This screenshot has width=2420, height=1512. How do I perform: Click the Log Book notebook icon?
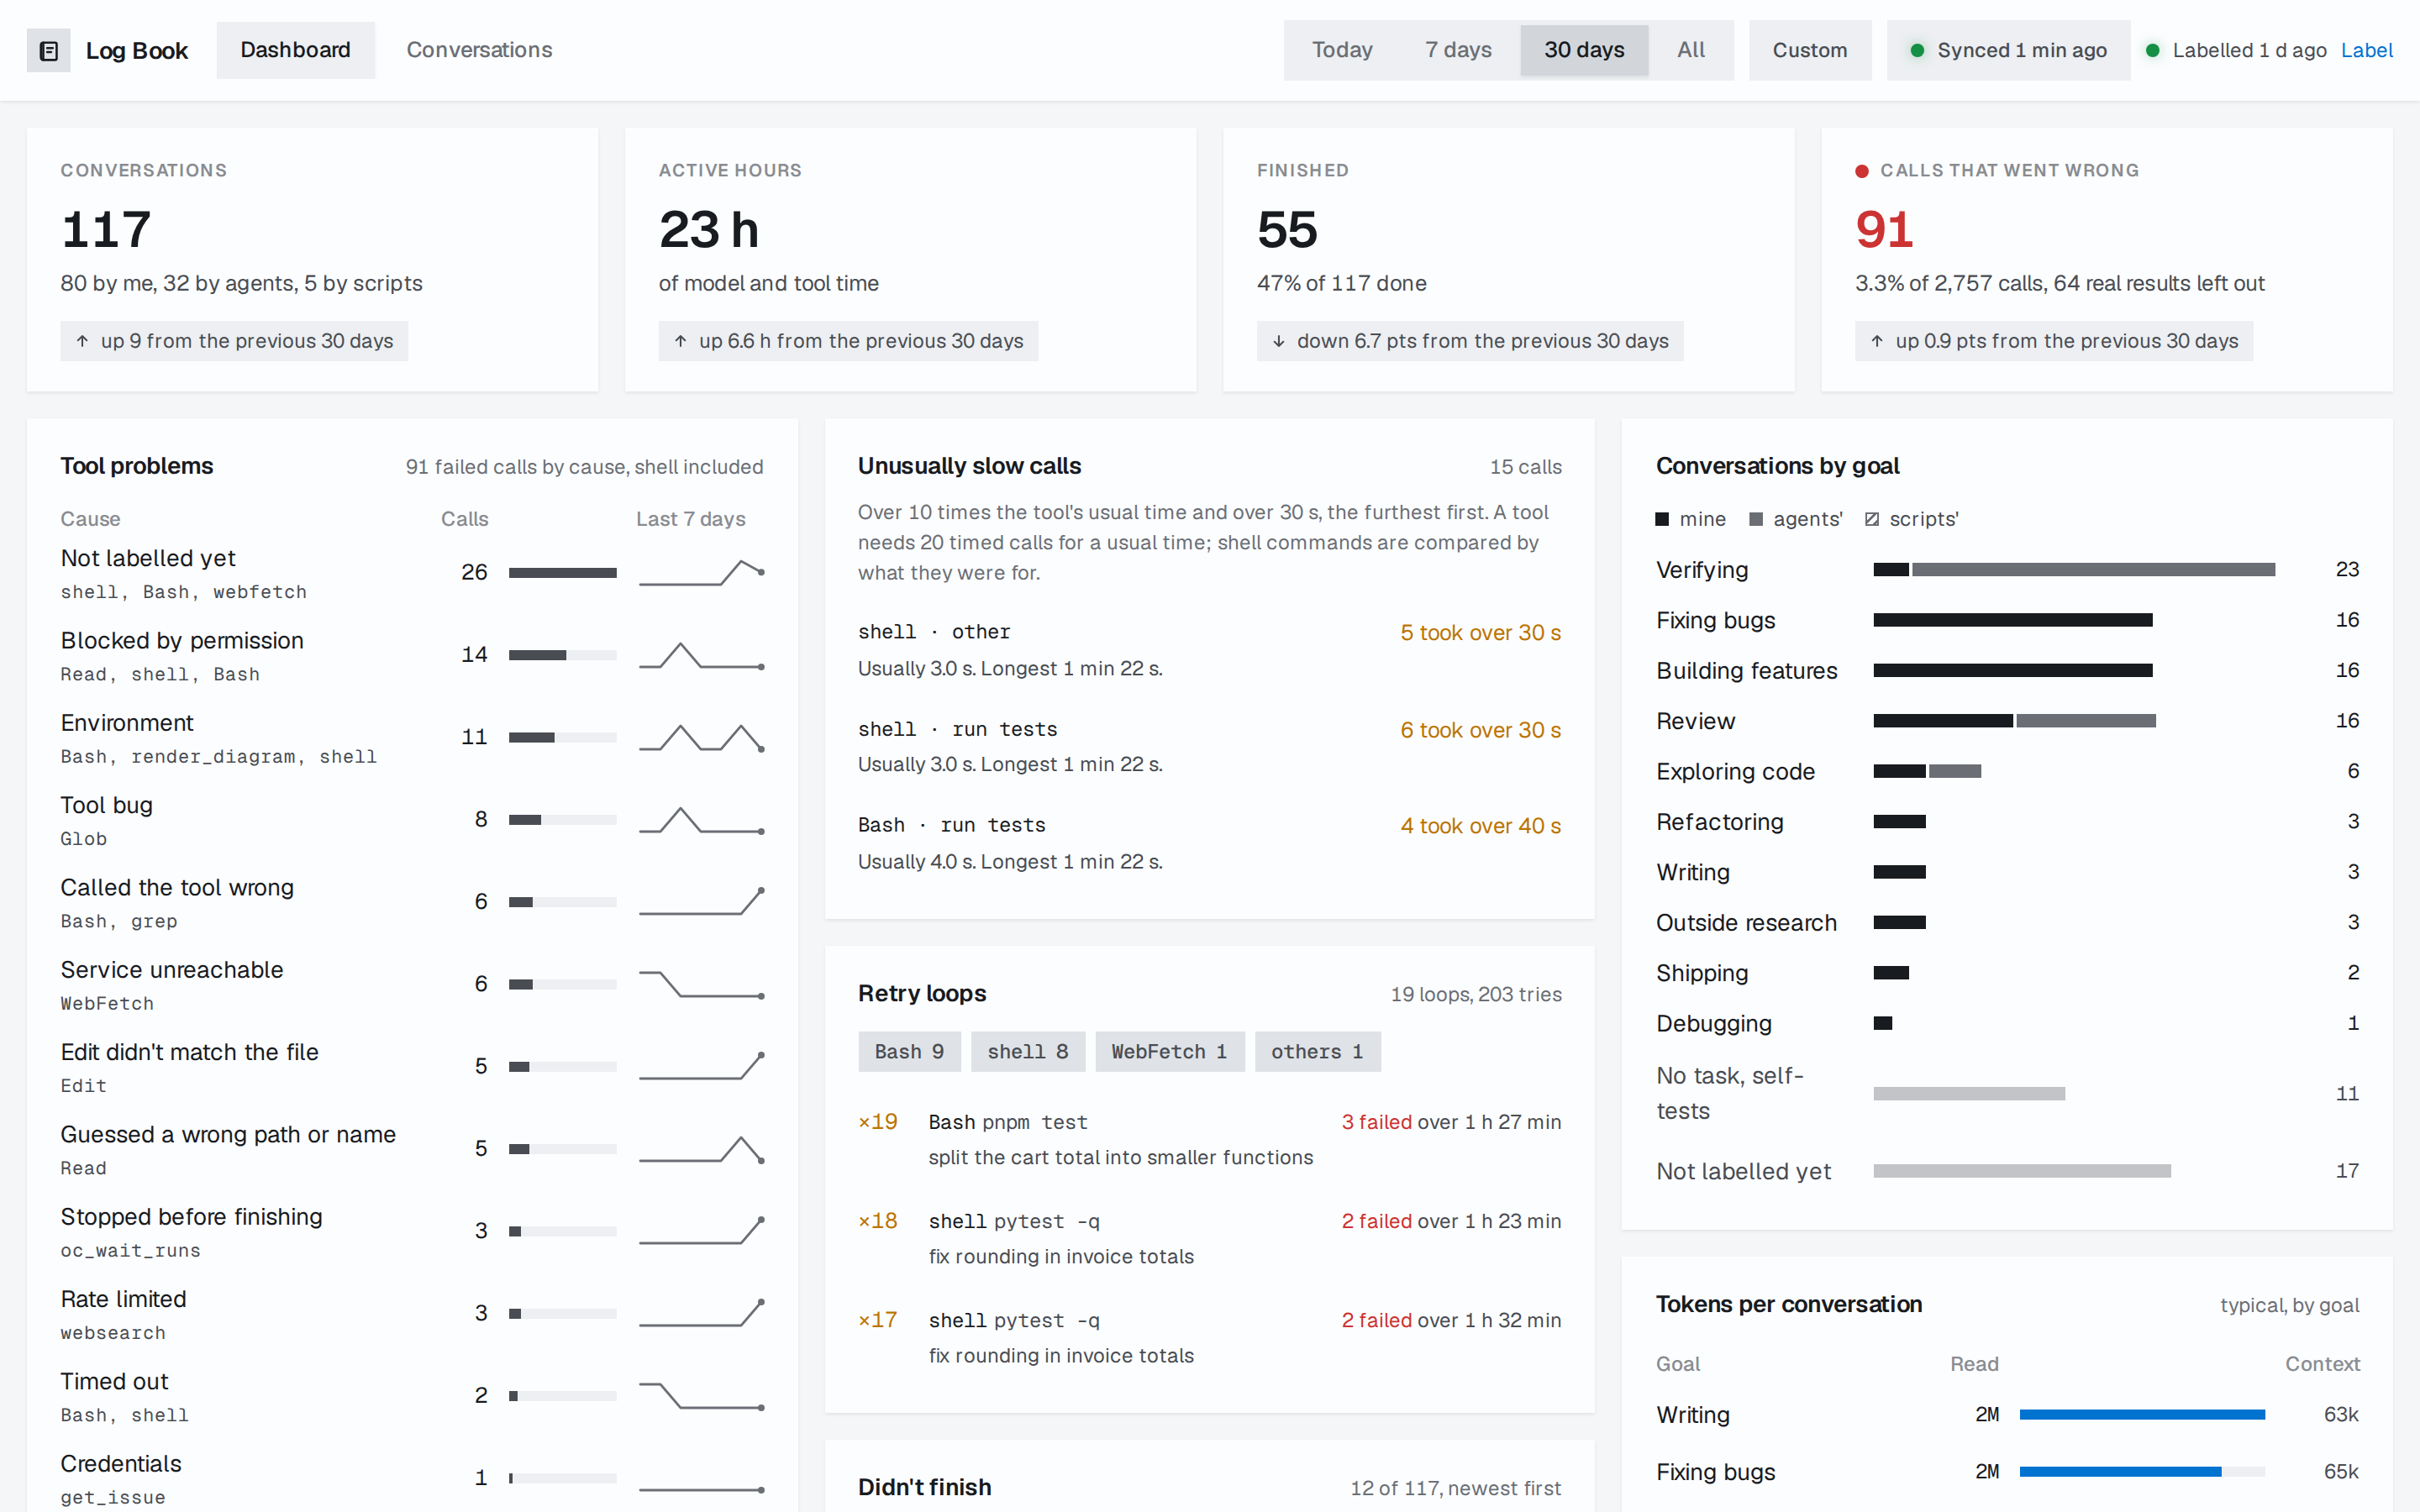(x=48, y=51)
